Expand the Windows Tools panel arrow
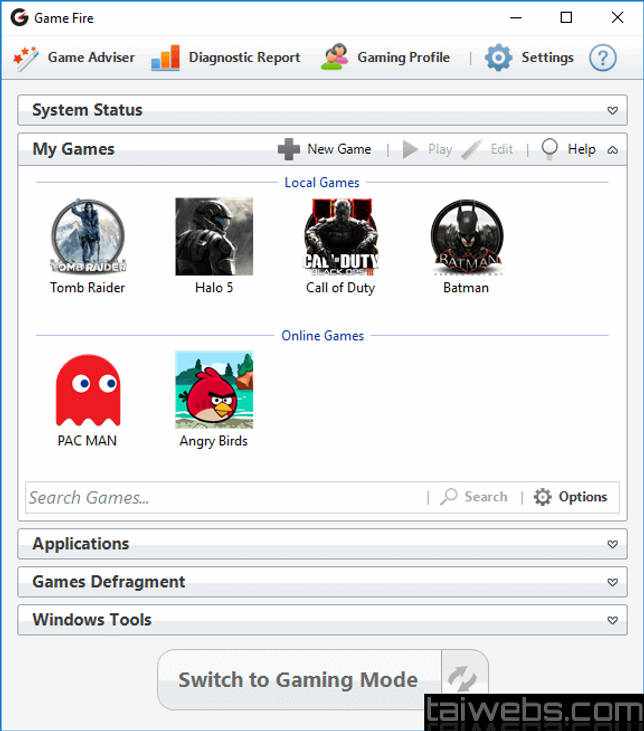The width and height of the screenshot is (644, 731). point(612,621)
